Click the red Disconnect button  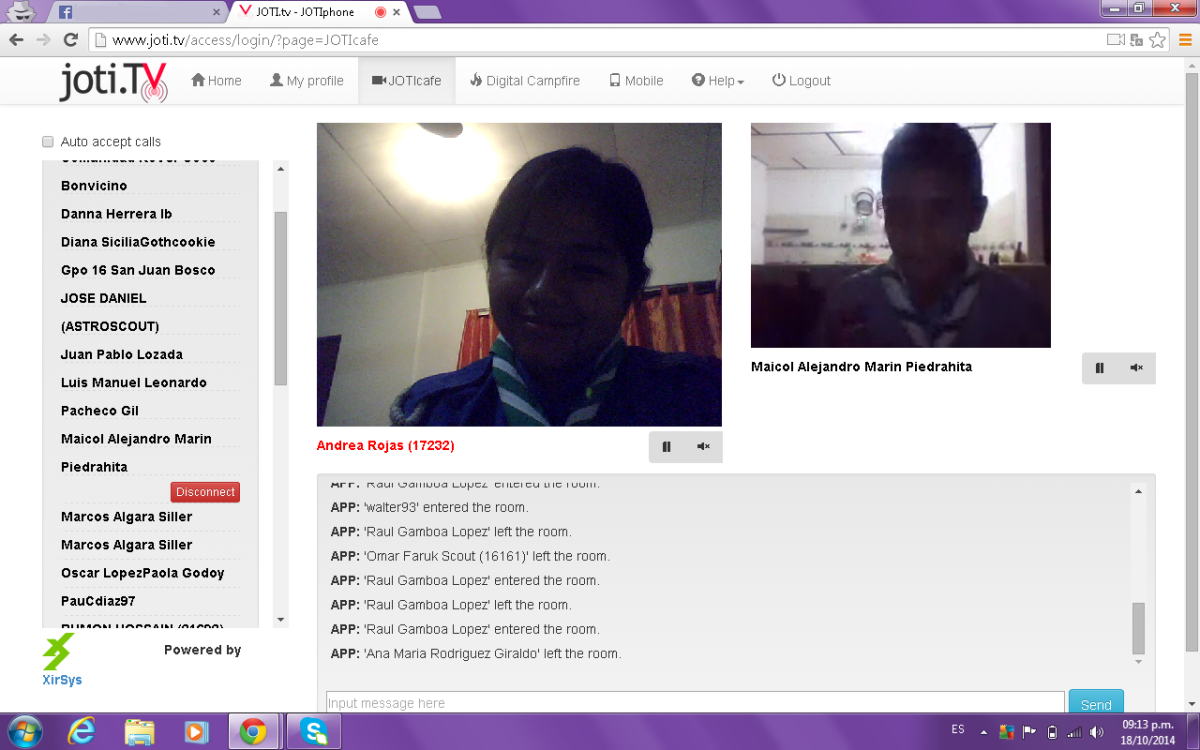pyautogui.click(x=205, y=492)
